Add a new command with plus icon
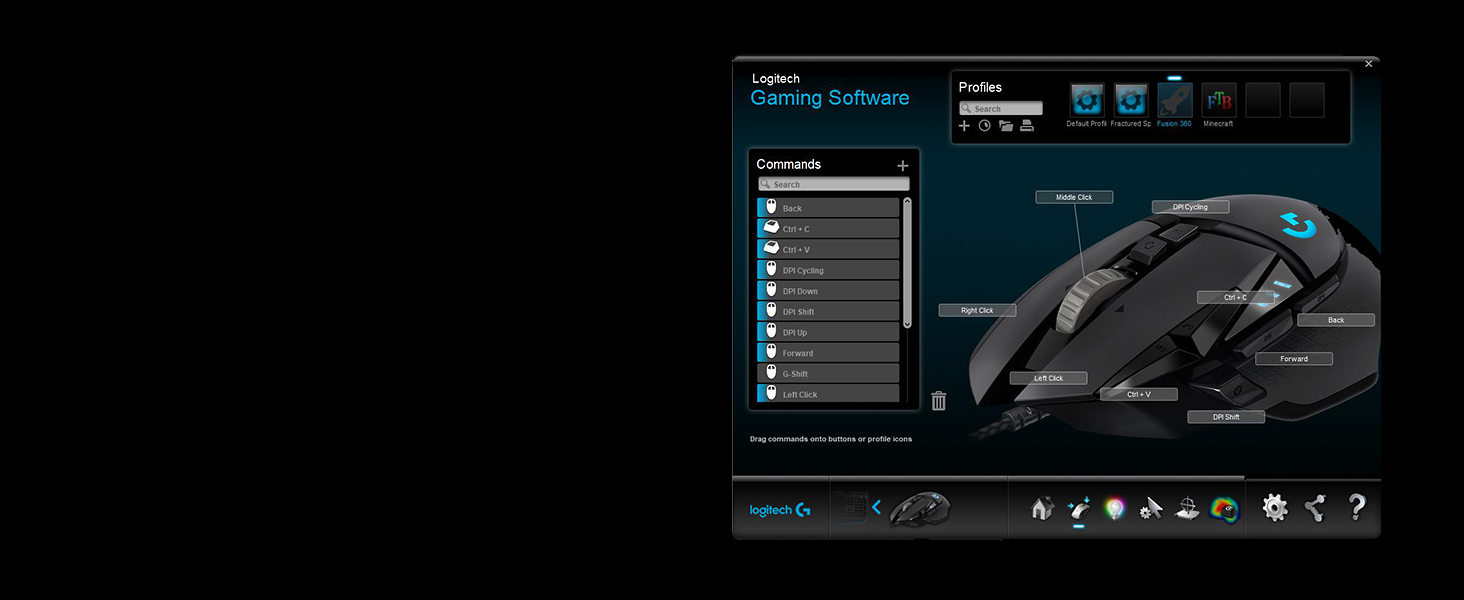 pos(902,166)
